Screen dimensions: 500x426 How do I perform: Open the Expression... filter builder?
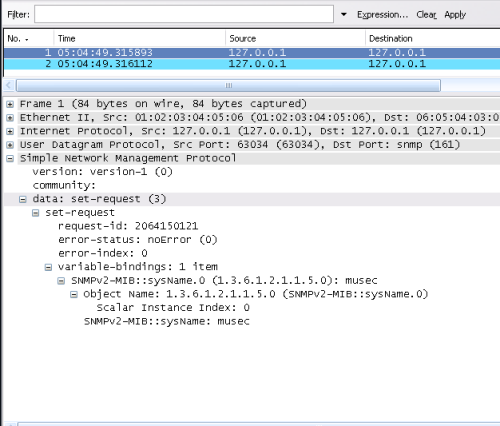pyautogui.click(x=382, y=15)
